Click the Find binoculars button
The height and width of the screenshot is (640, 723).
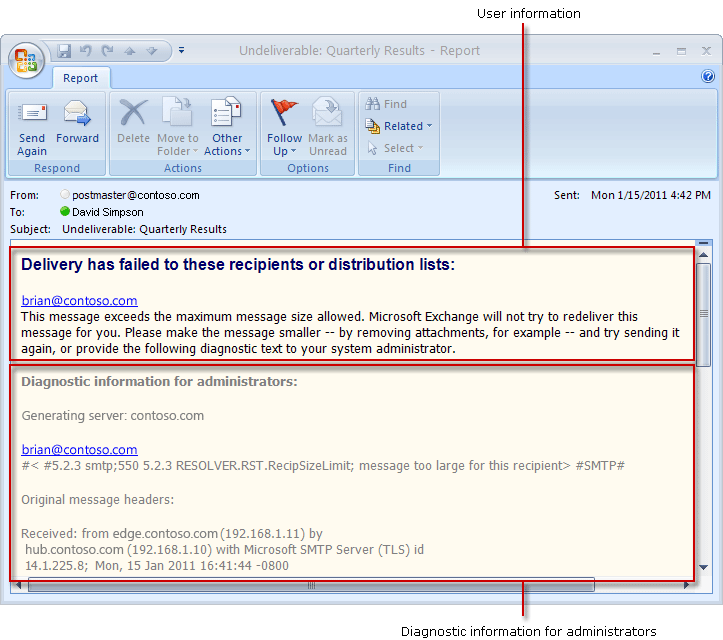pyautogui.click(x=386, y=104)
